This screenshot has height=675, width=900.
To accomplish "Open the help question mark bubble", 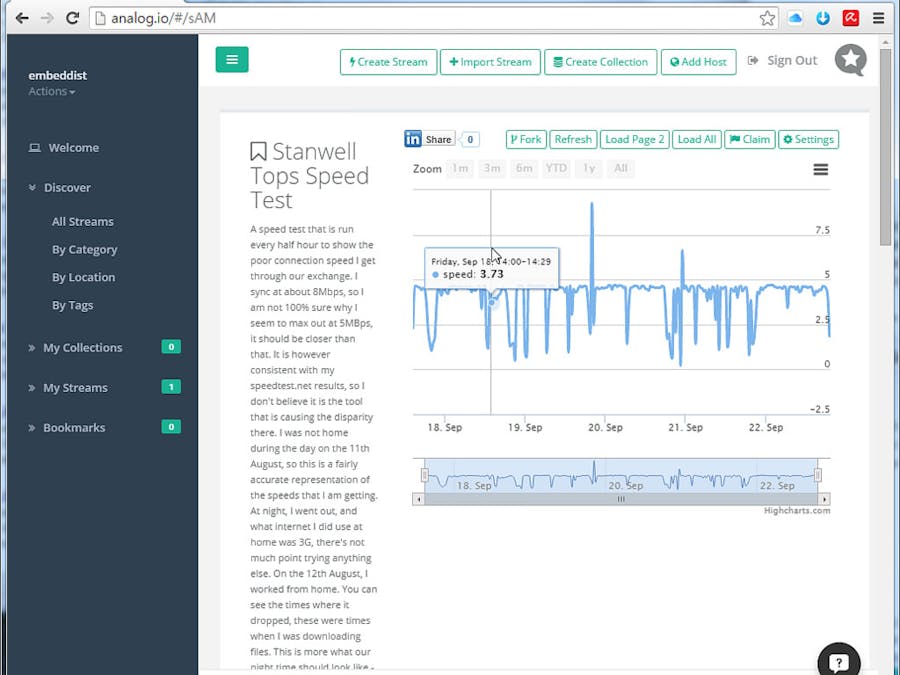I will (x=839, y=660).
